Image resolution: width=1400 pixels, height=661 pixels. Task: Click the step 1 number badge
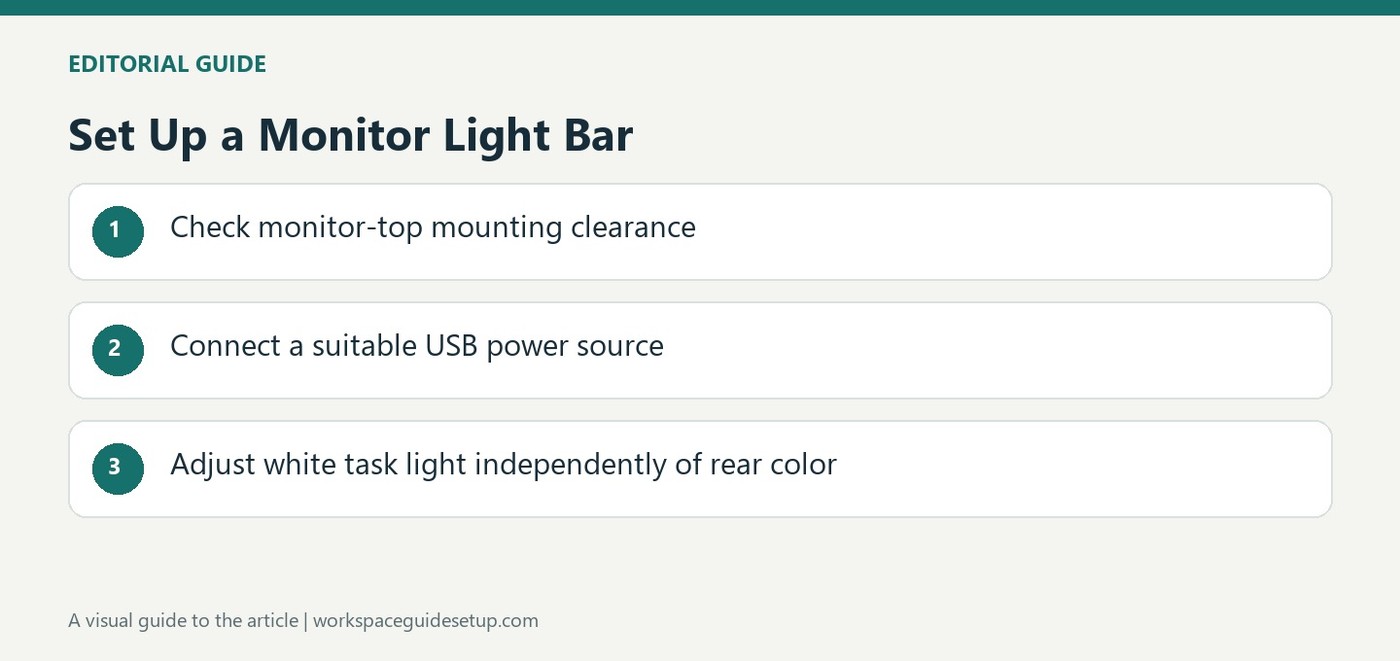(x=118, y=231)
